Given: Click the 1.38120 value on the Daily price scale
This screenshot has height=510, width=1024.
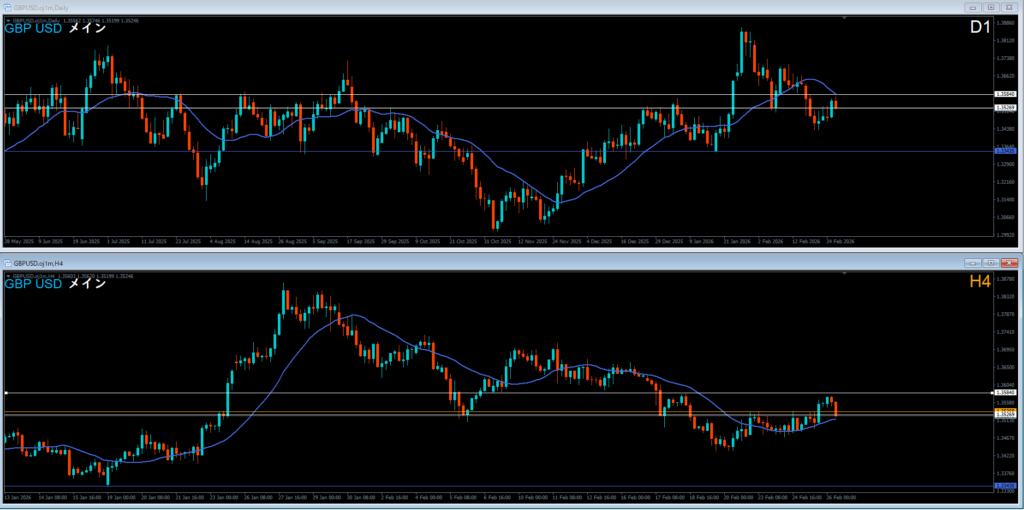Looking at the screenshot, I should 1006,40.
